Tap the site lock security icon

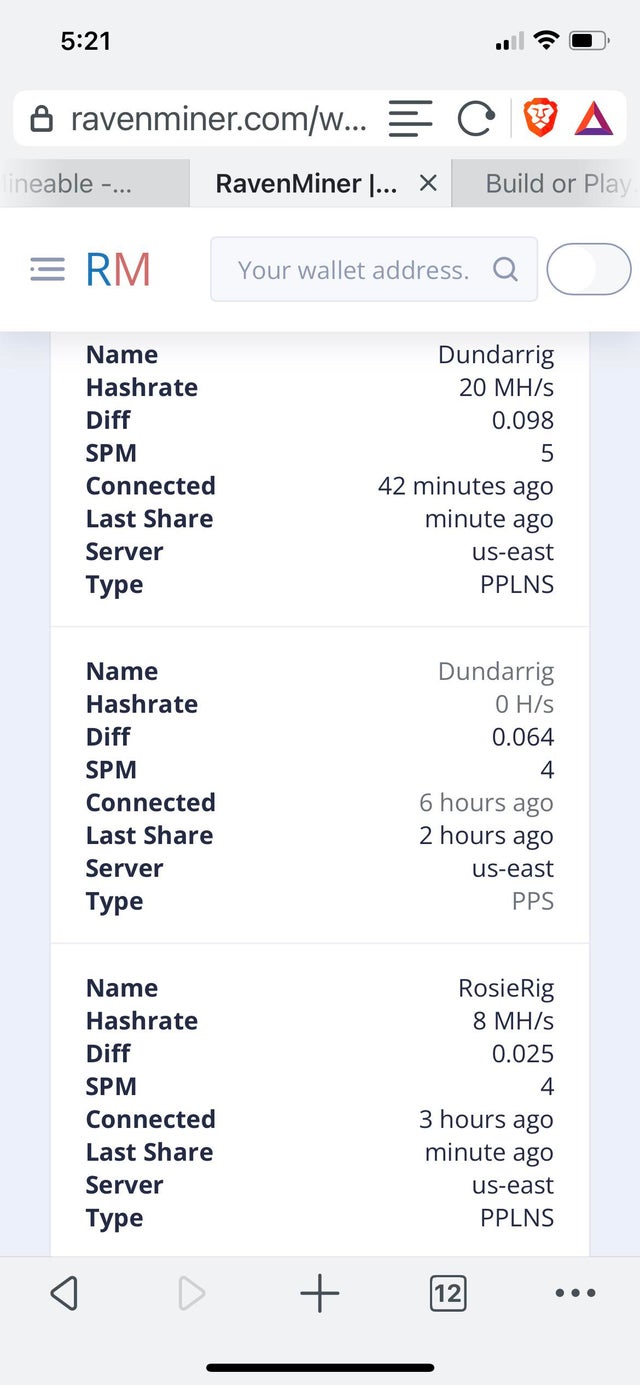tap(42, 120)
